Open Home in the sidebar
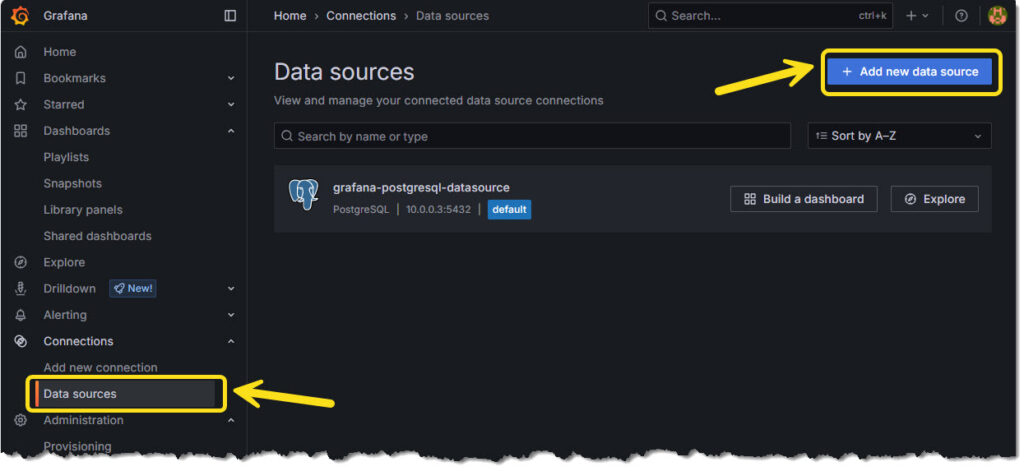Viewport: 1024px width, 471px height. click(59, 52)
